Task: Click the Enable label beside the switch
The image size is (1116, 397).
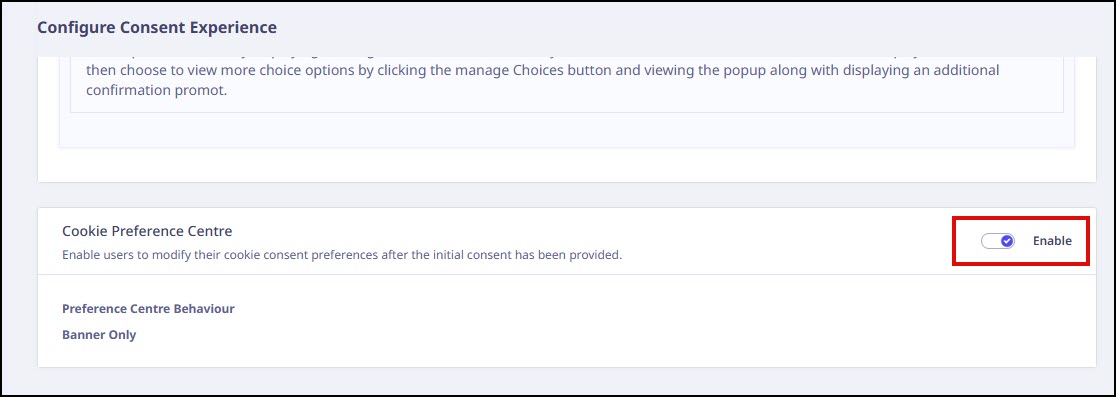Action: pos(1052,241)
